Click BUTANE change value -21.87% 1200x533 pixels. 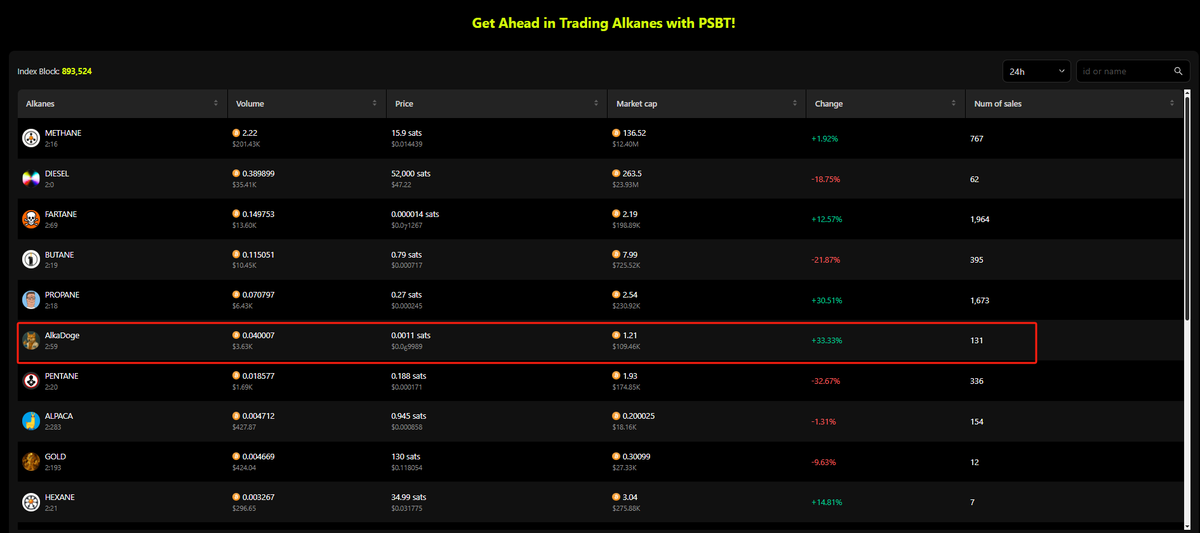[826, 260]
